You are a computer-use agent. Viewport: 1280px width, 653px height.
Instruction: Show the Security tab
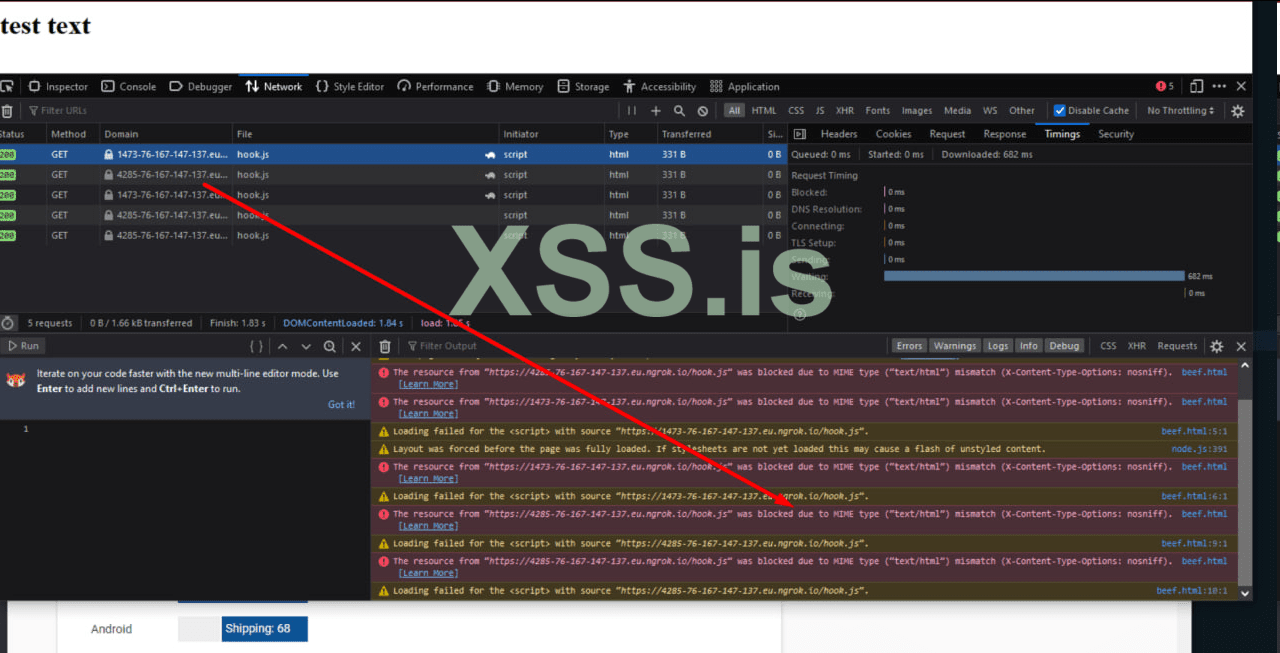1116,134
